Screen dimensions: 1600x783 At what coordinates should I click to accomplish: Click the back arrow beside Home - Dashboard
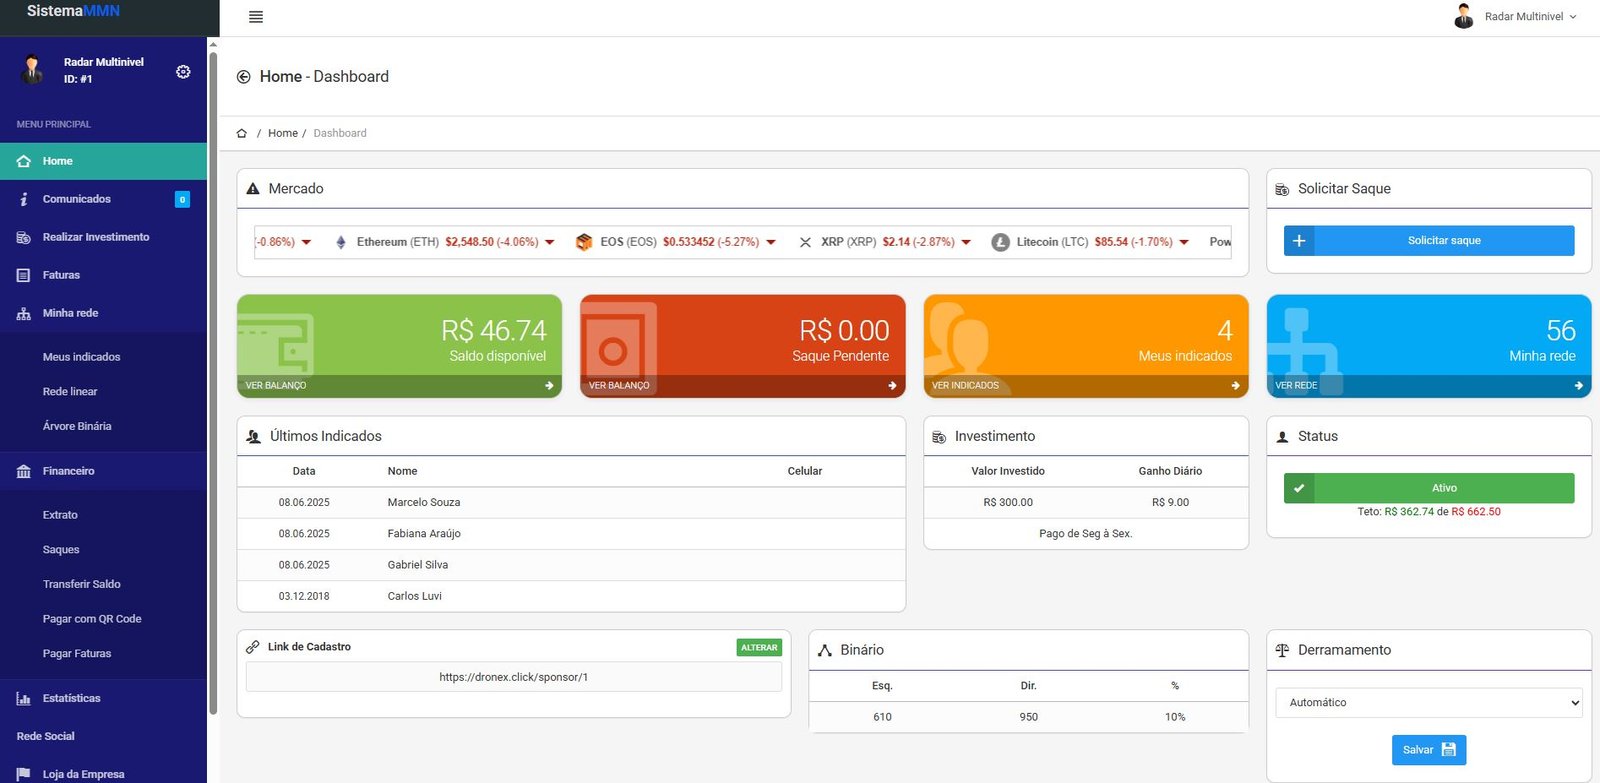pyautogui.click(x=243, y=77)
